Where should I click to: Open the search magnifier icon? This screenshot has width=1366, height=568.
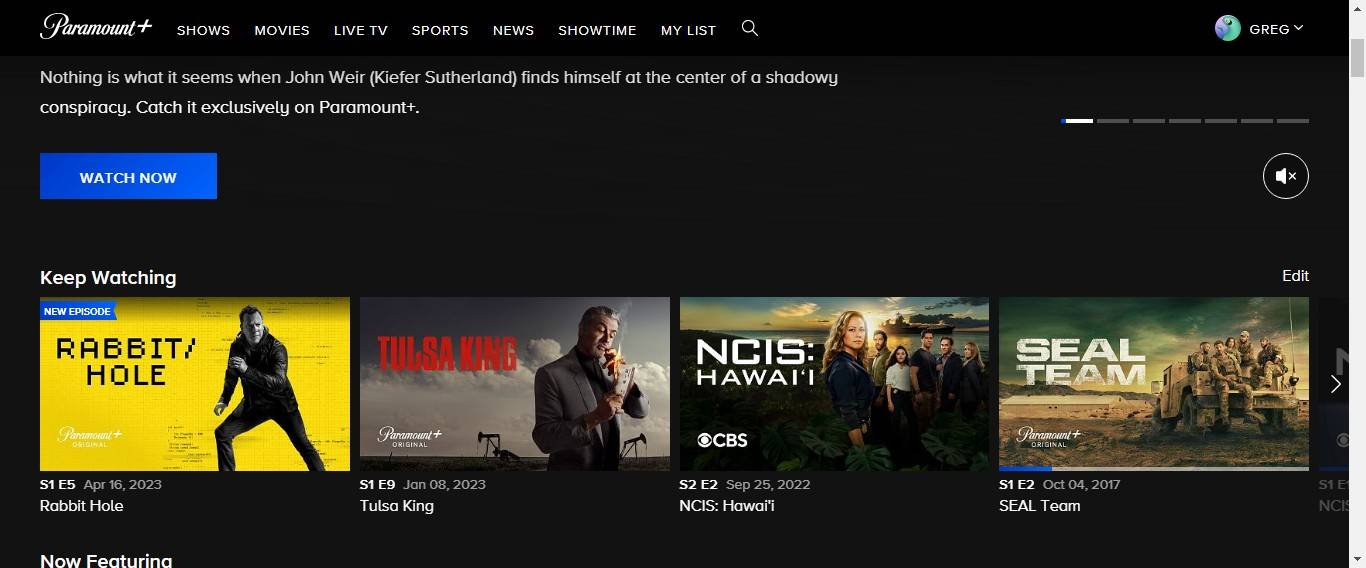[750, 29]
